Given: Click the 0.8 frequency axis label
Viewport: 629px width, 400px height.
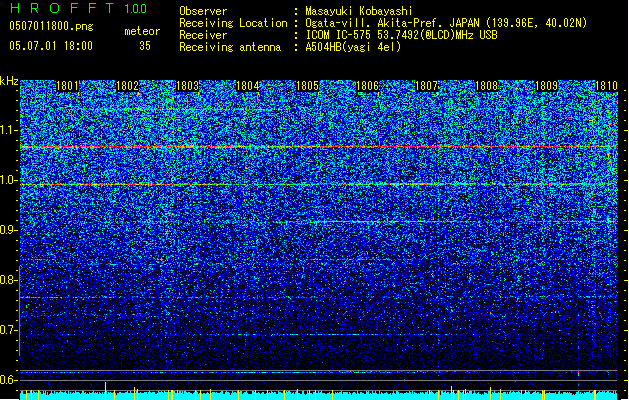Looking at the screenshot, I should point(9,280).
